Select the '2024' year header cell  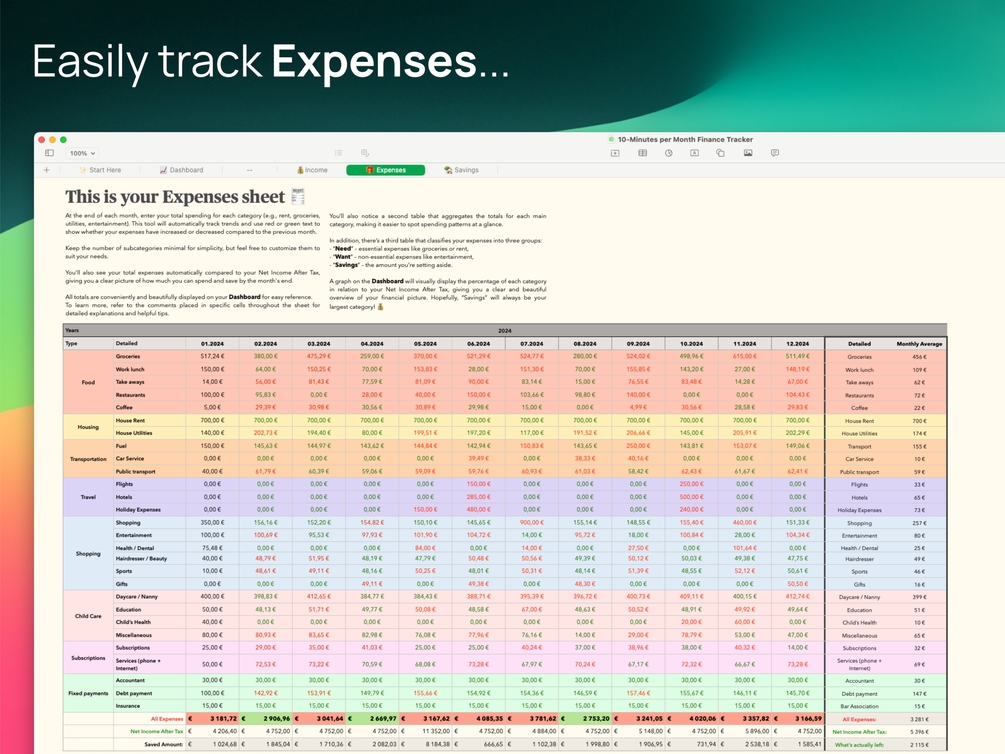pyautogui.click(x=504, y=330)
